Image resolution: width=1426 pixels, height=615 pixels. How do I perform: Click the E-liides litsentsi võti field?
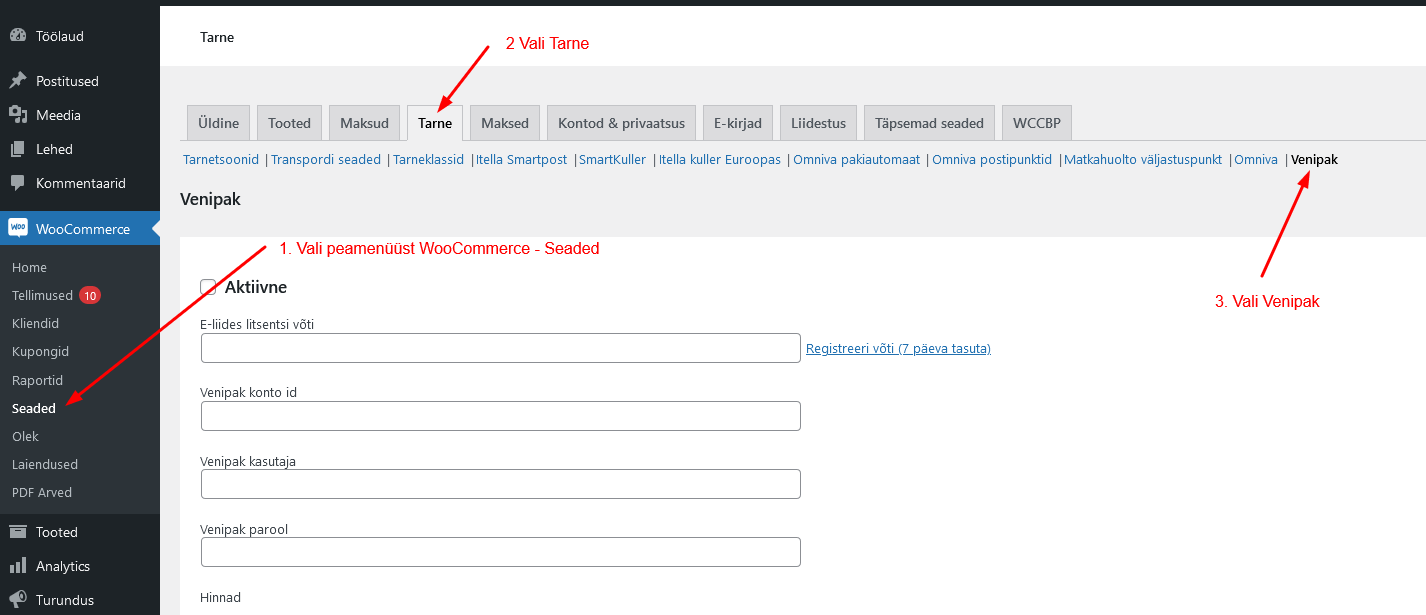tap(500, 348)
